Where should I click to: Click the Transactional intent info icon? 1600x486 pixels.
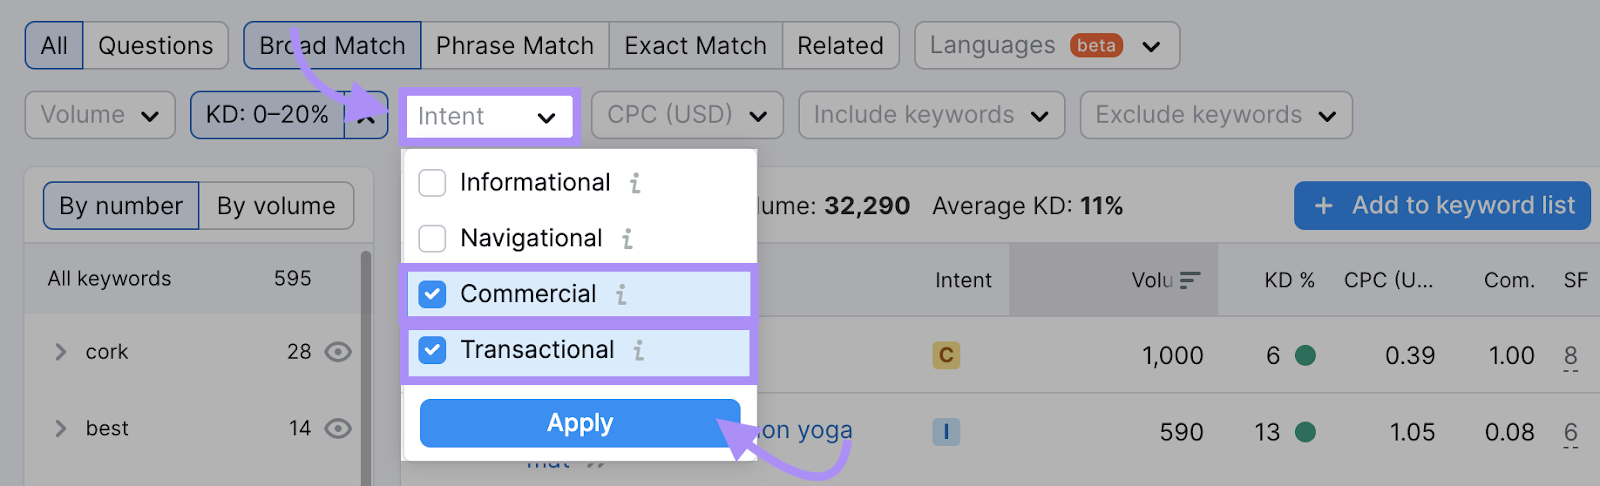(x=638, y=351)
